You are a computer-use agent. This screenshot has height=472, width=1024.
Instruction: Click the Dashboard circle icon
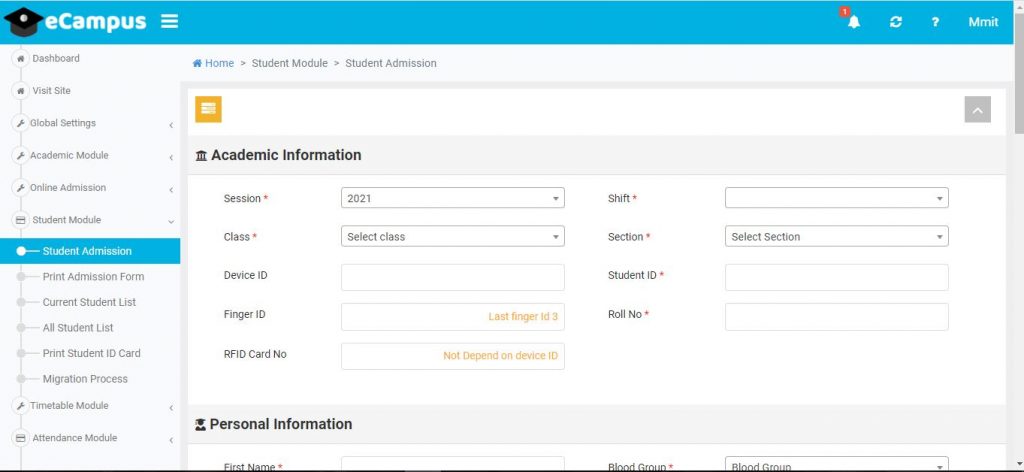tap(21, 58)
